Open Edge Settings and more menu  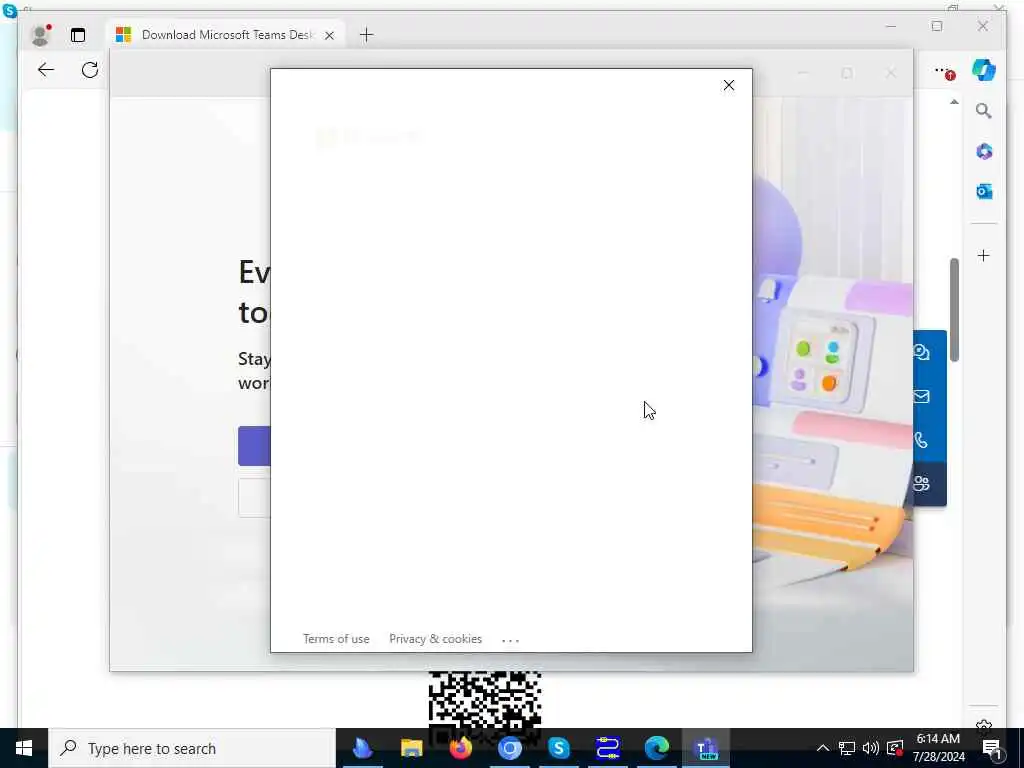pyautogui.click(x=944, y=71)
